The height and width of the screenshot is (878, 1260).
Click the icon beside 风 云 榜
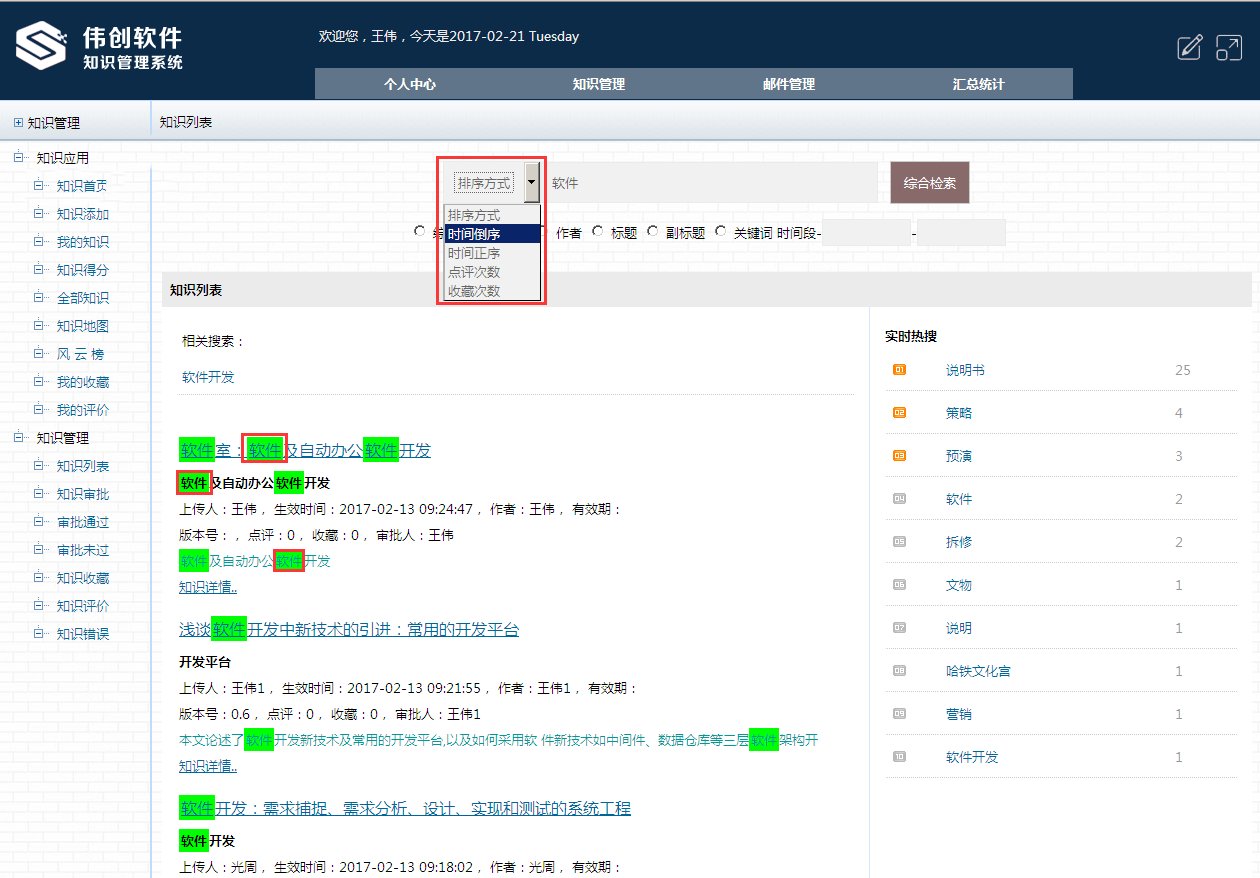pyautogui.click(x=37, y=353)
